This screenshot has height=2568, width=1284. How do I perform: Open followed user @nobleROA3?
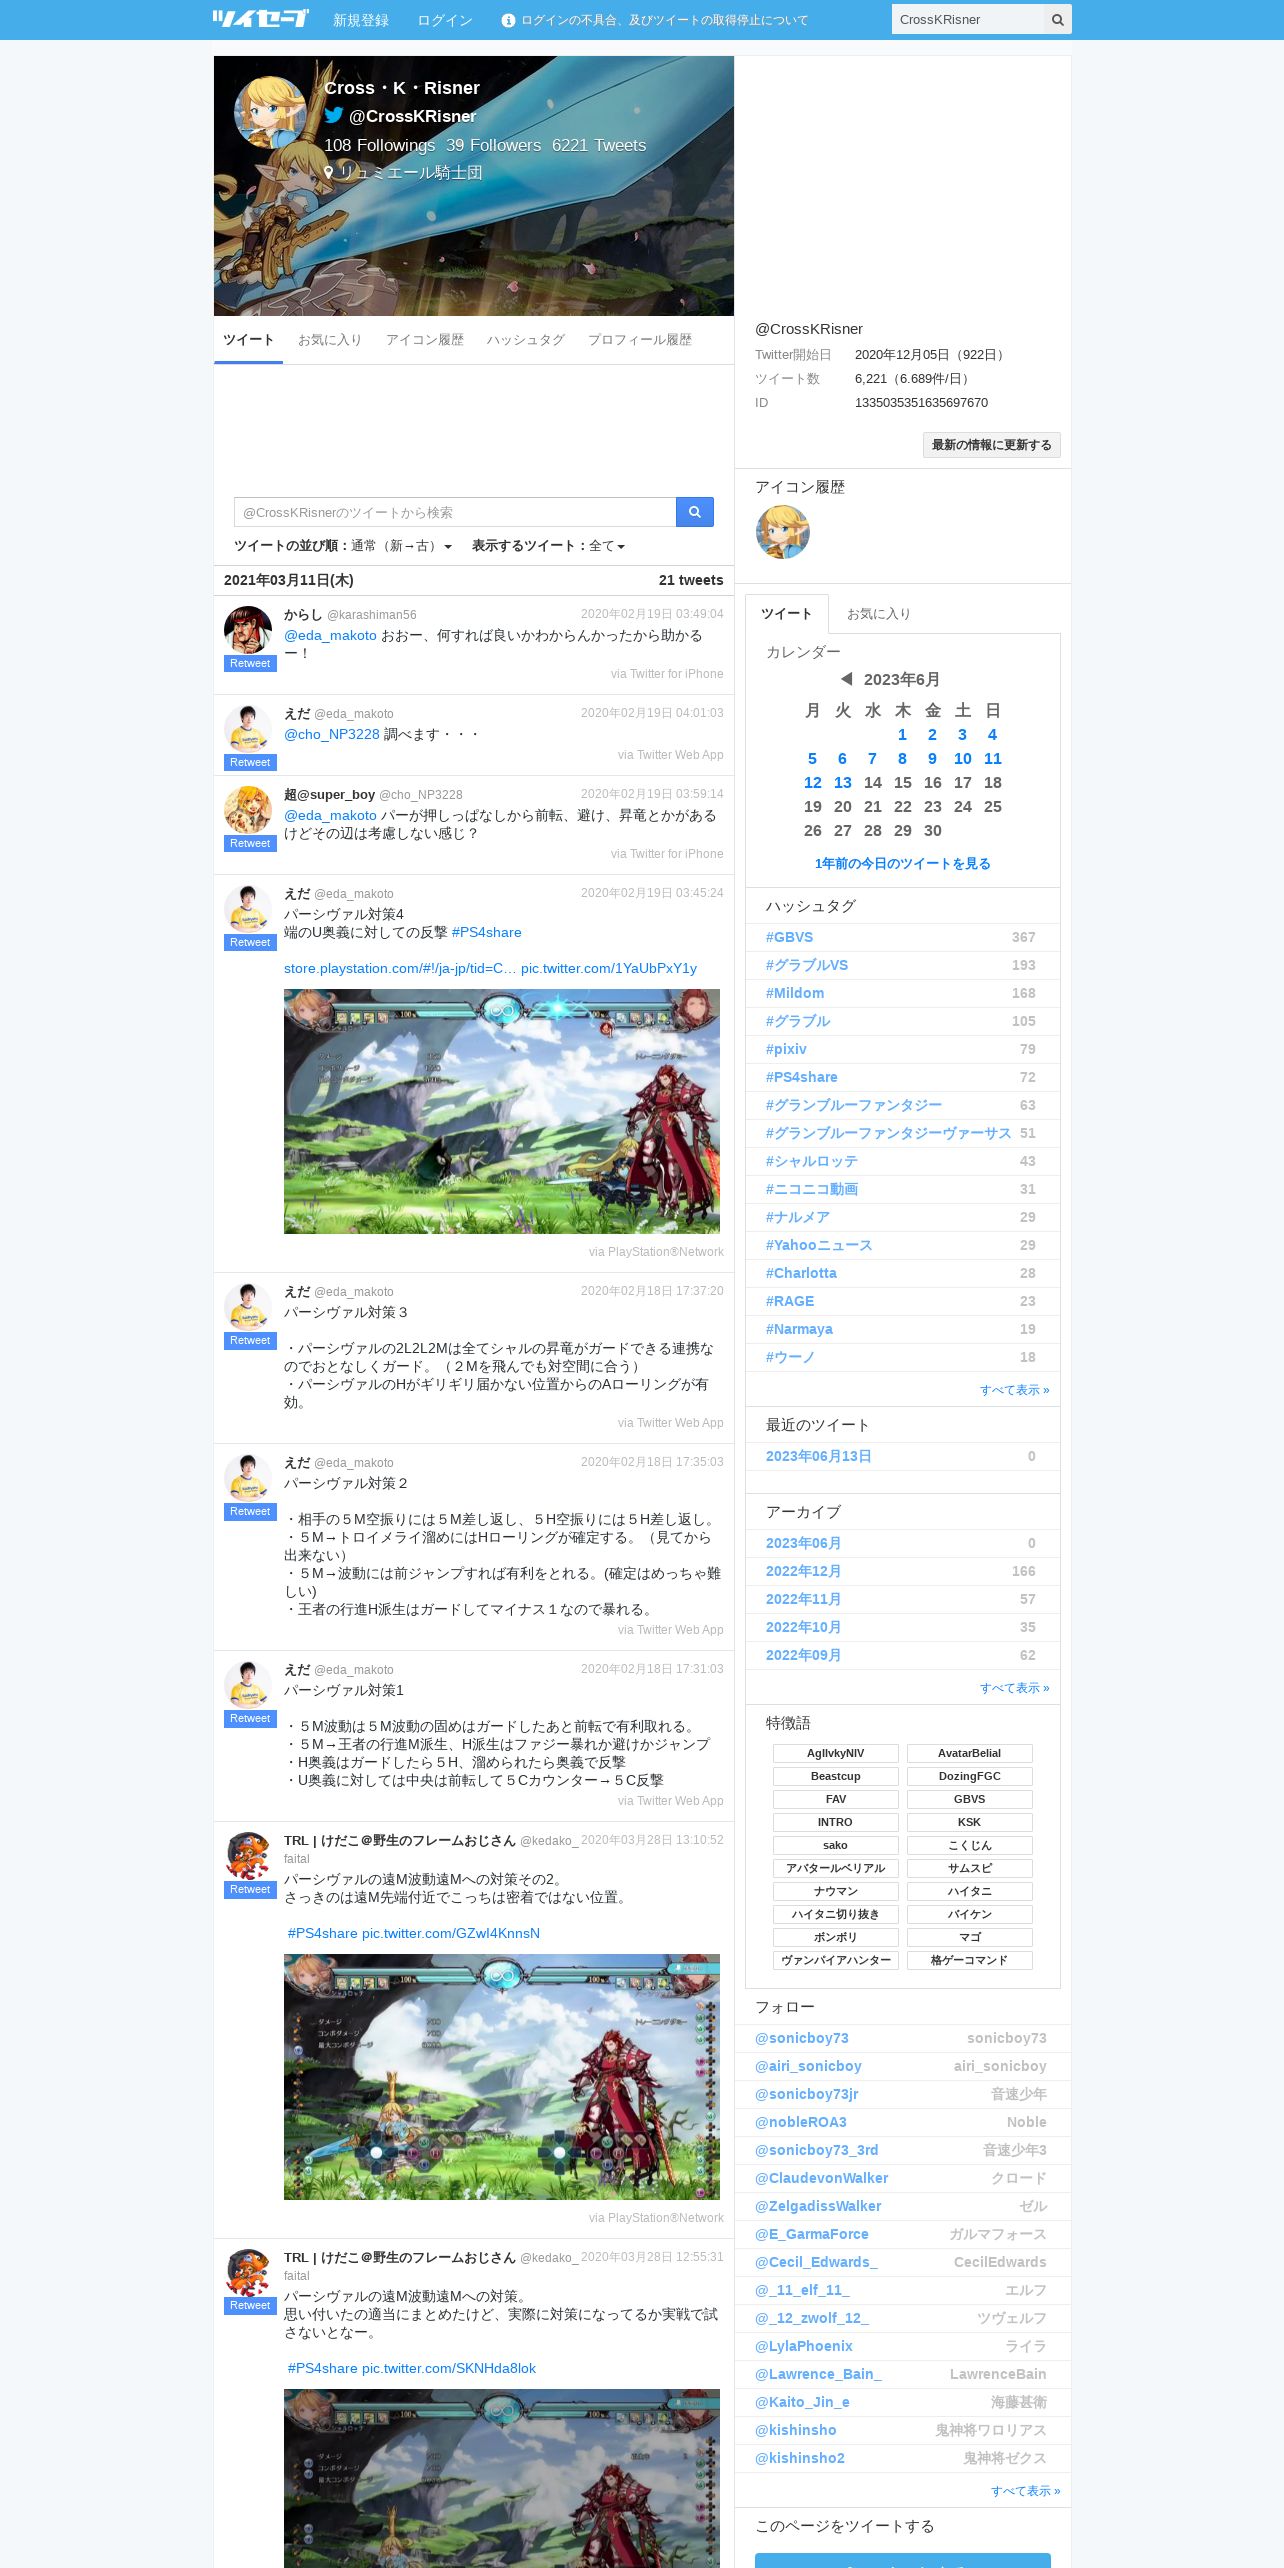(801, 2122)
